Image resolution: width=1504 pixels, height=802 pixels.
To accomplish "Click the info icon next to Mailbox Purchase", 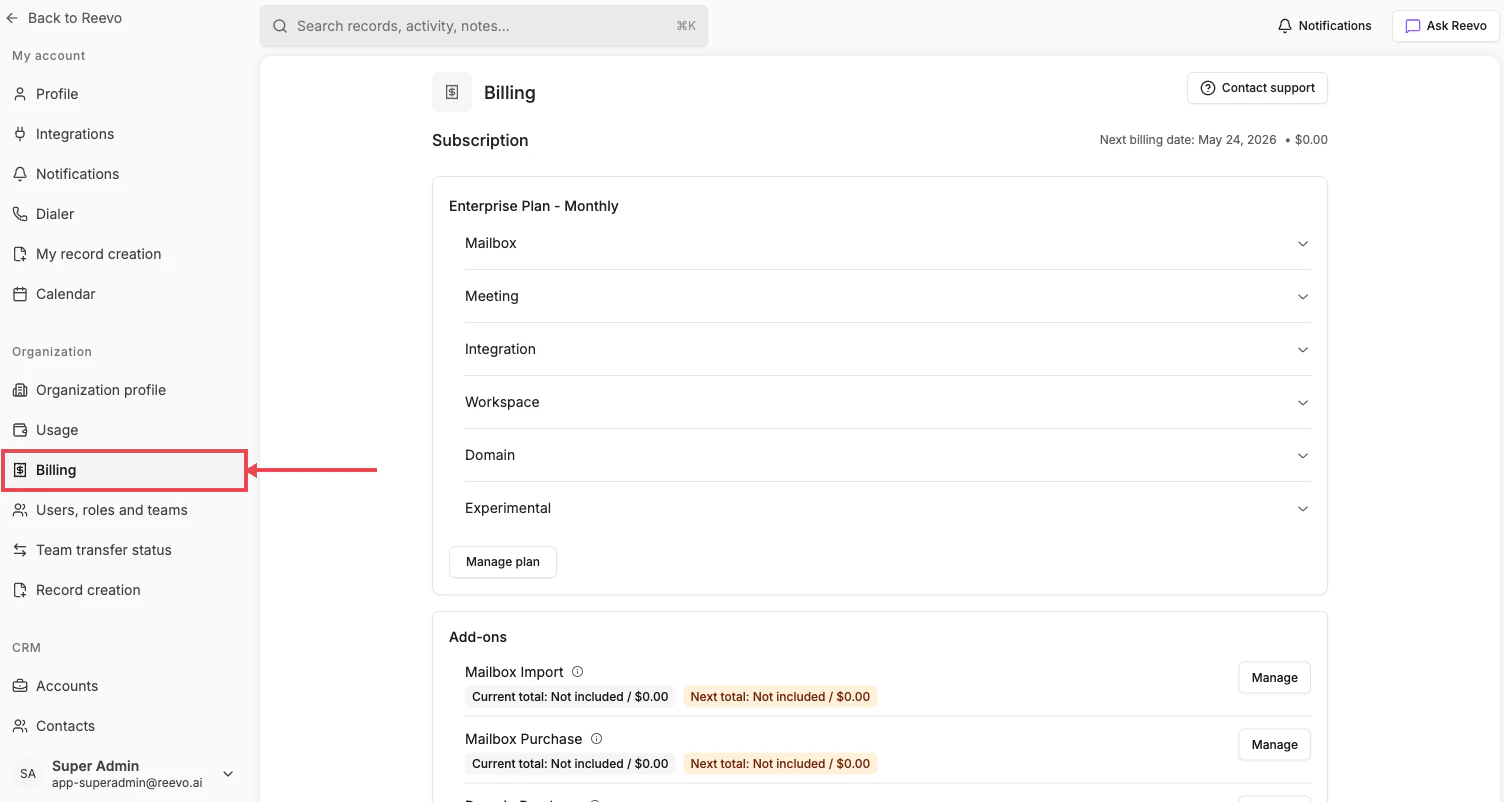I will pos(596,739).
